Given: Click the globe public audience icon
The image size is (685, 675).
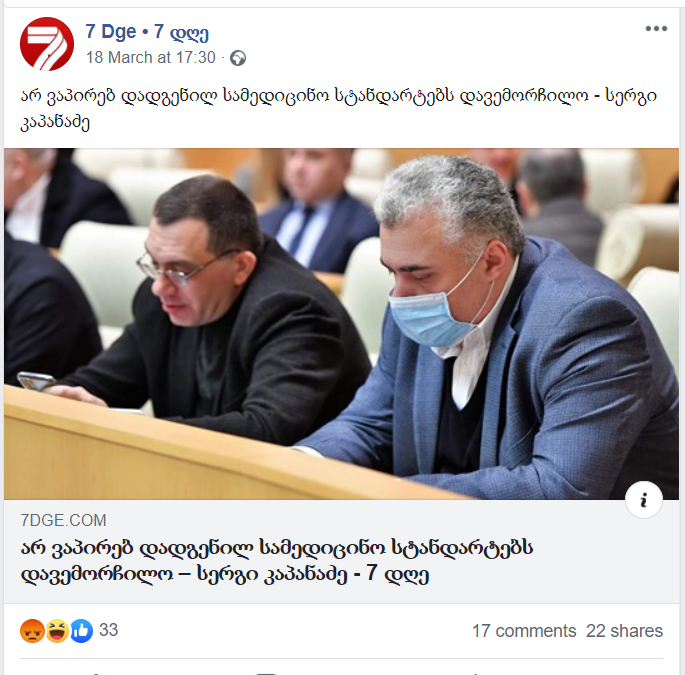Looking at the screenshot, I should point(238,58).
